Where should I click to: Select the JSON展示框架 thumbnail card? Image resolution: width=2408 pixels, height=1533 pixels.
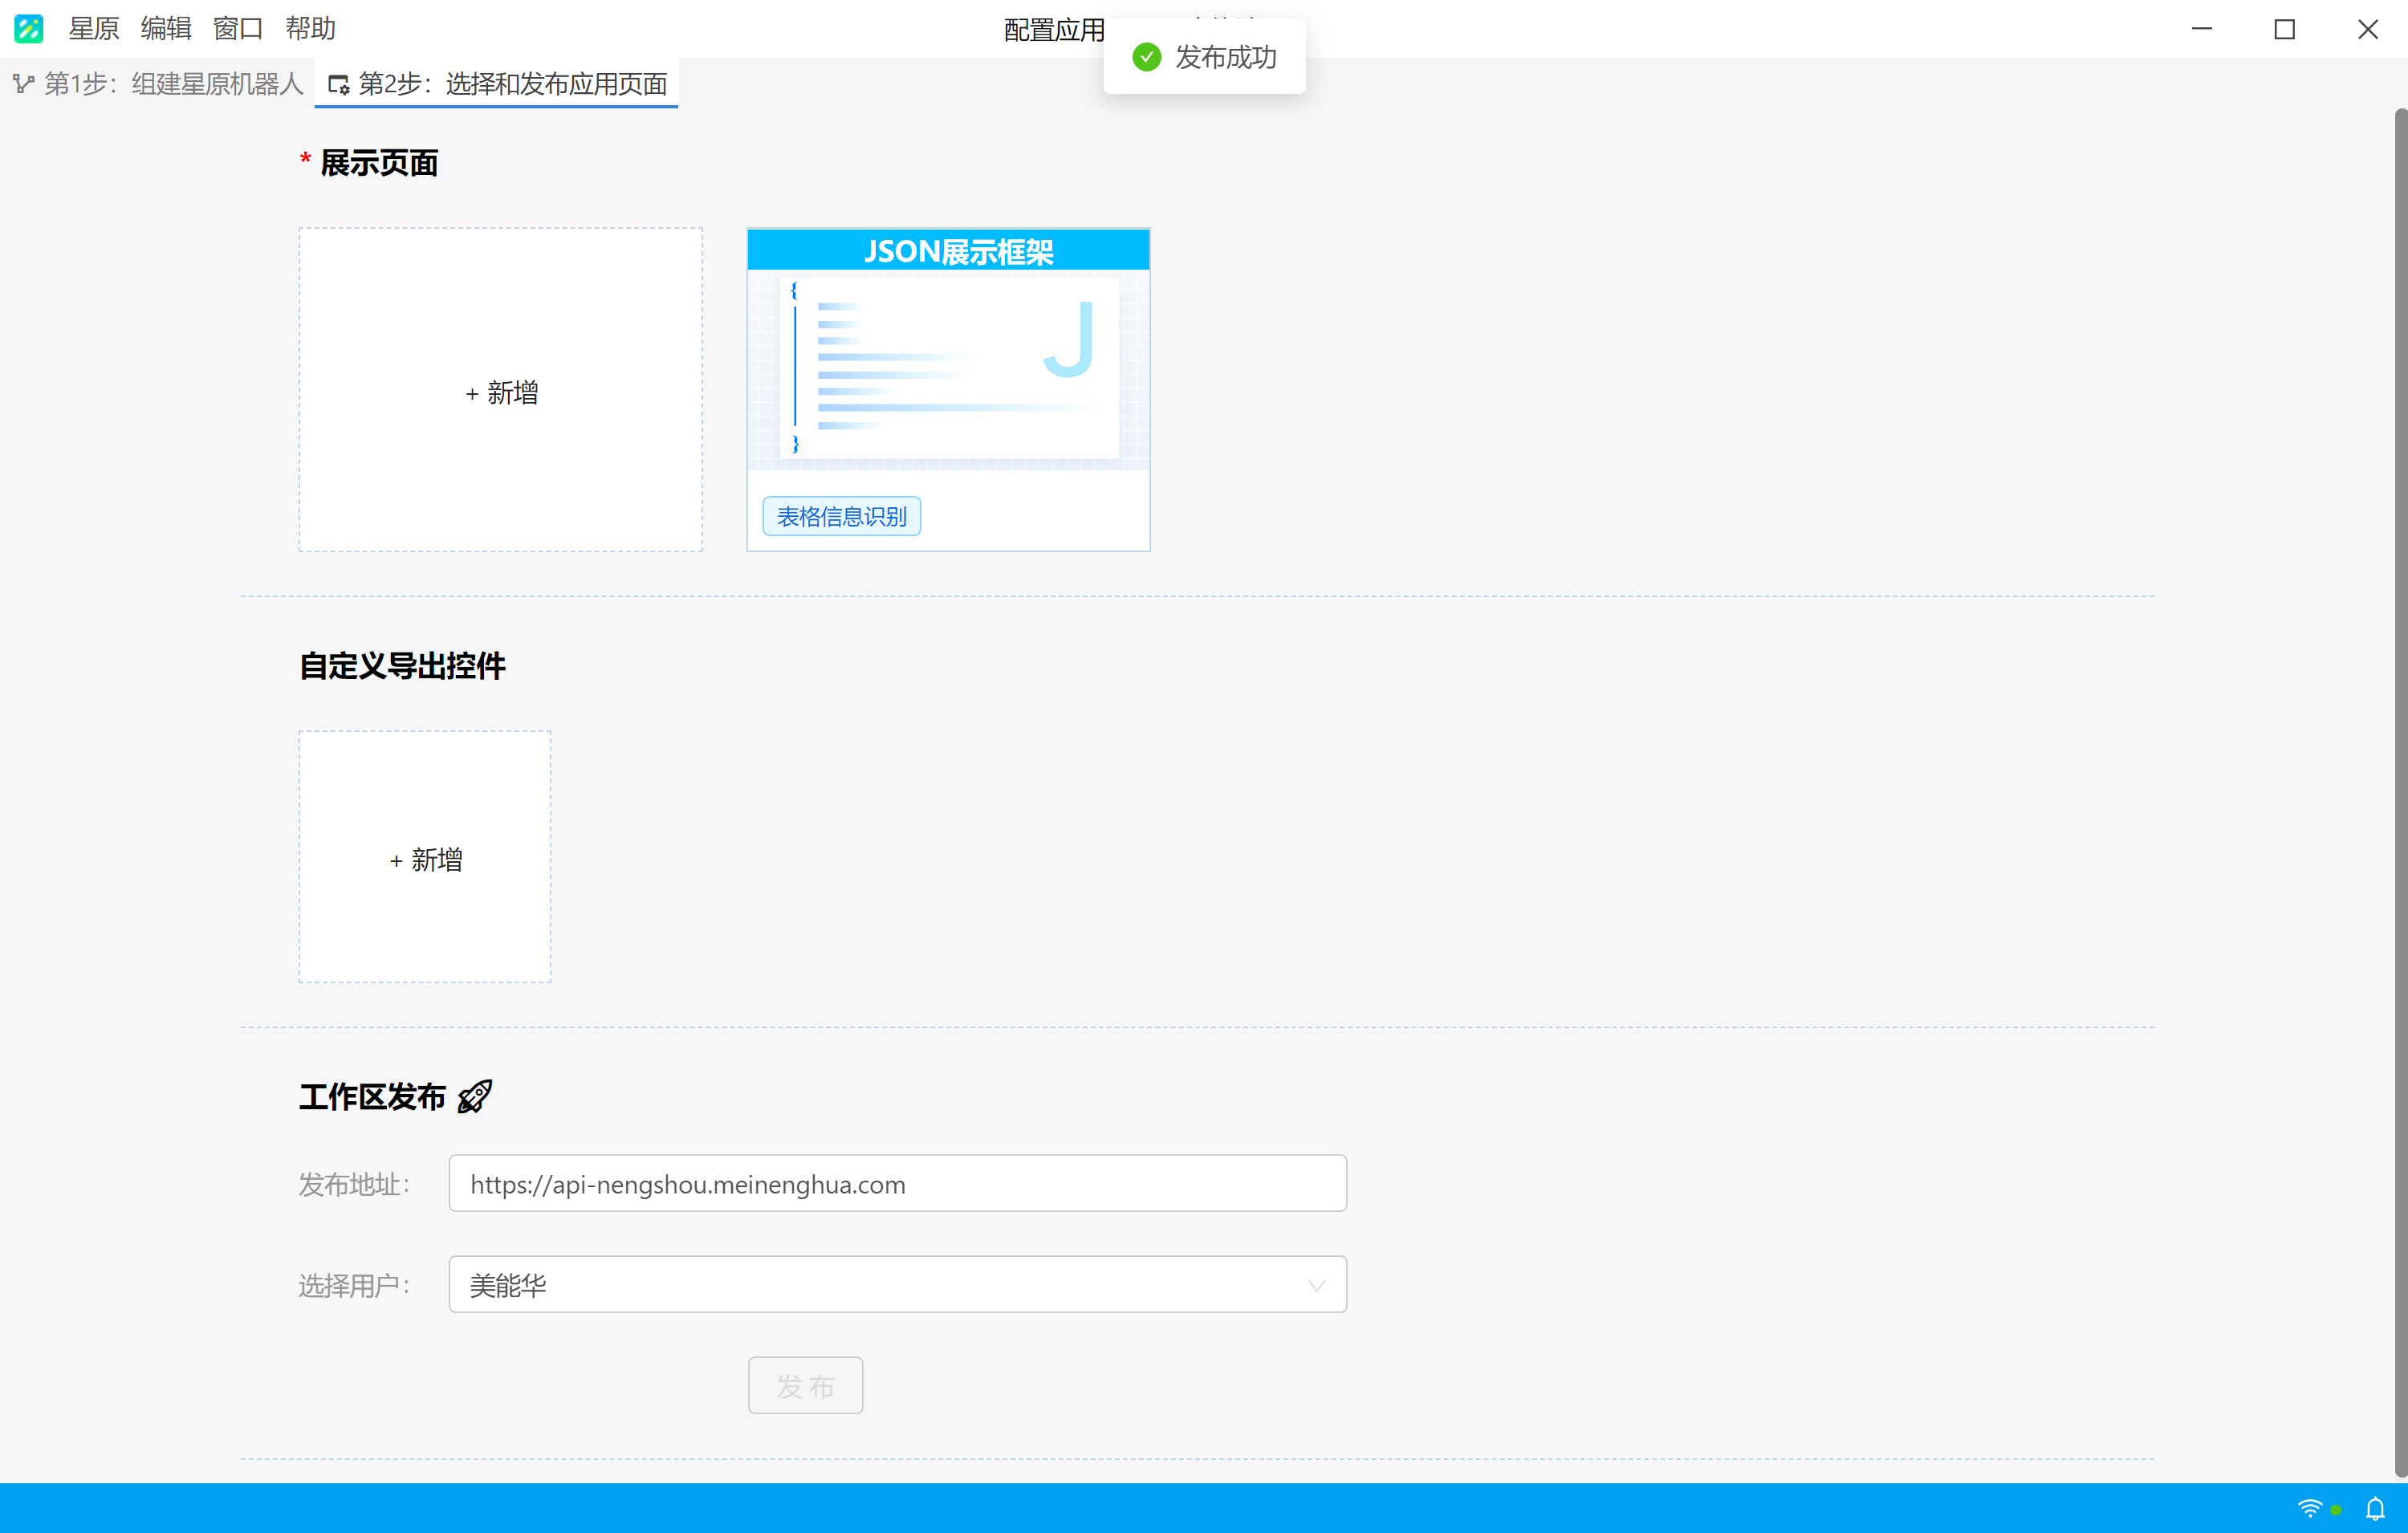[948, 390]
